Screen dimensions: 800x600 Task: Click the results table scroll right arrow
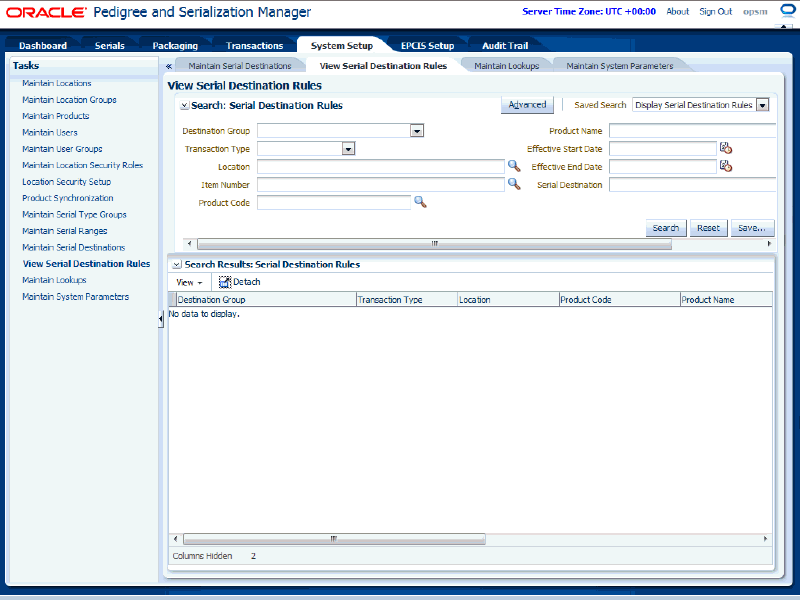(x=765, y=539)
